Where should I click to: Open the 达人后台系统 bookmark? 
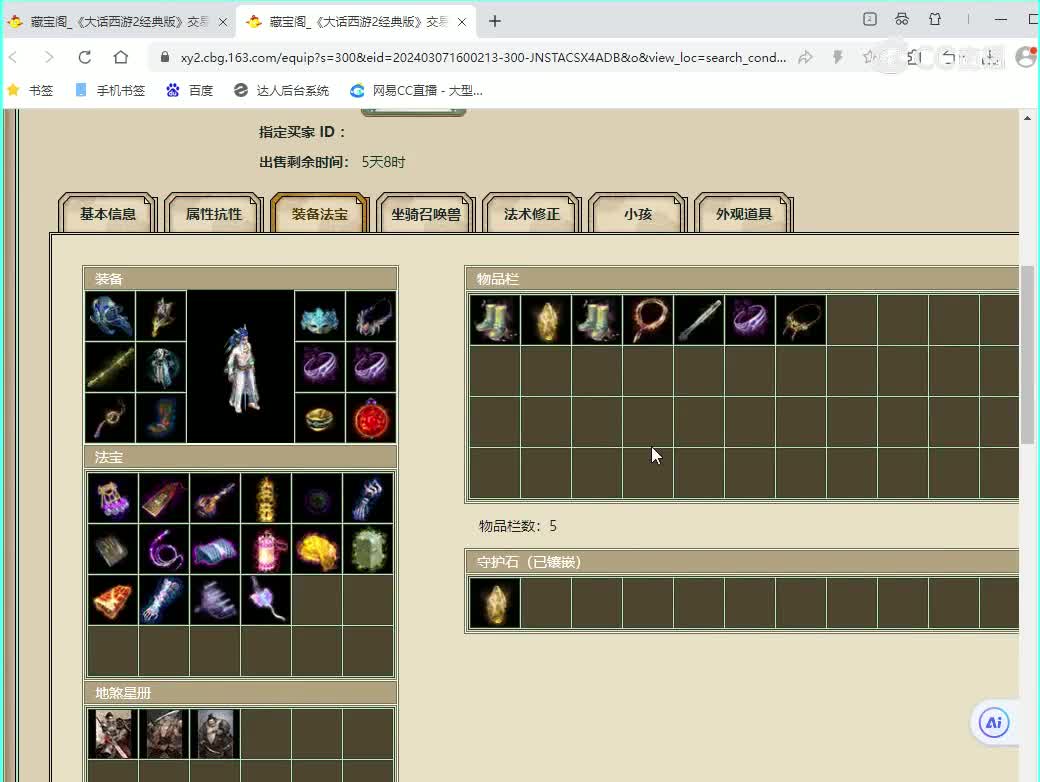pos(281,90)
